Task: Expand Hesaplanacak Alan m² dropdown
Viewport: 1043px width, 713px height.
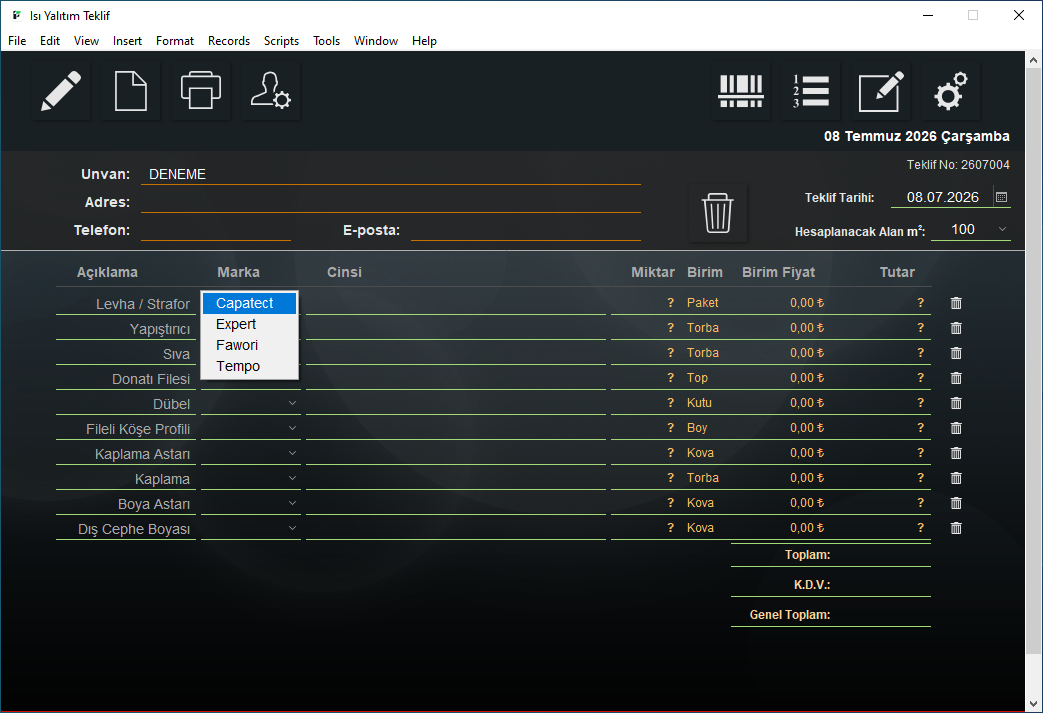Action: pyautogui.click(x=1002, y=229)
